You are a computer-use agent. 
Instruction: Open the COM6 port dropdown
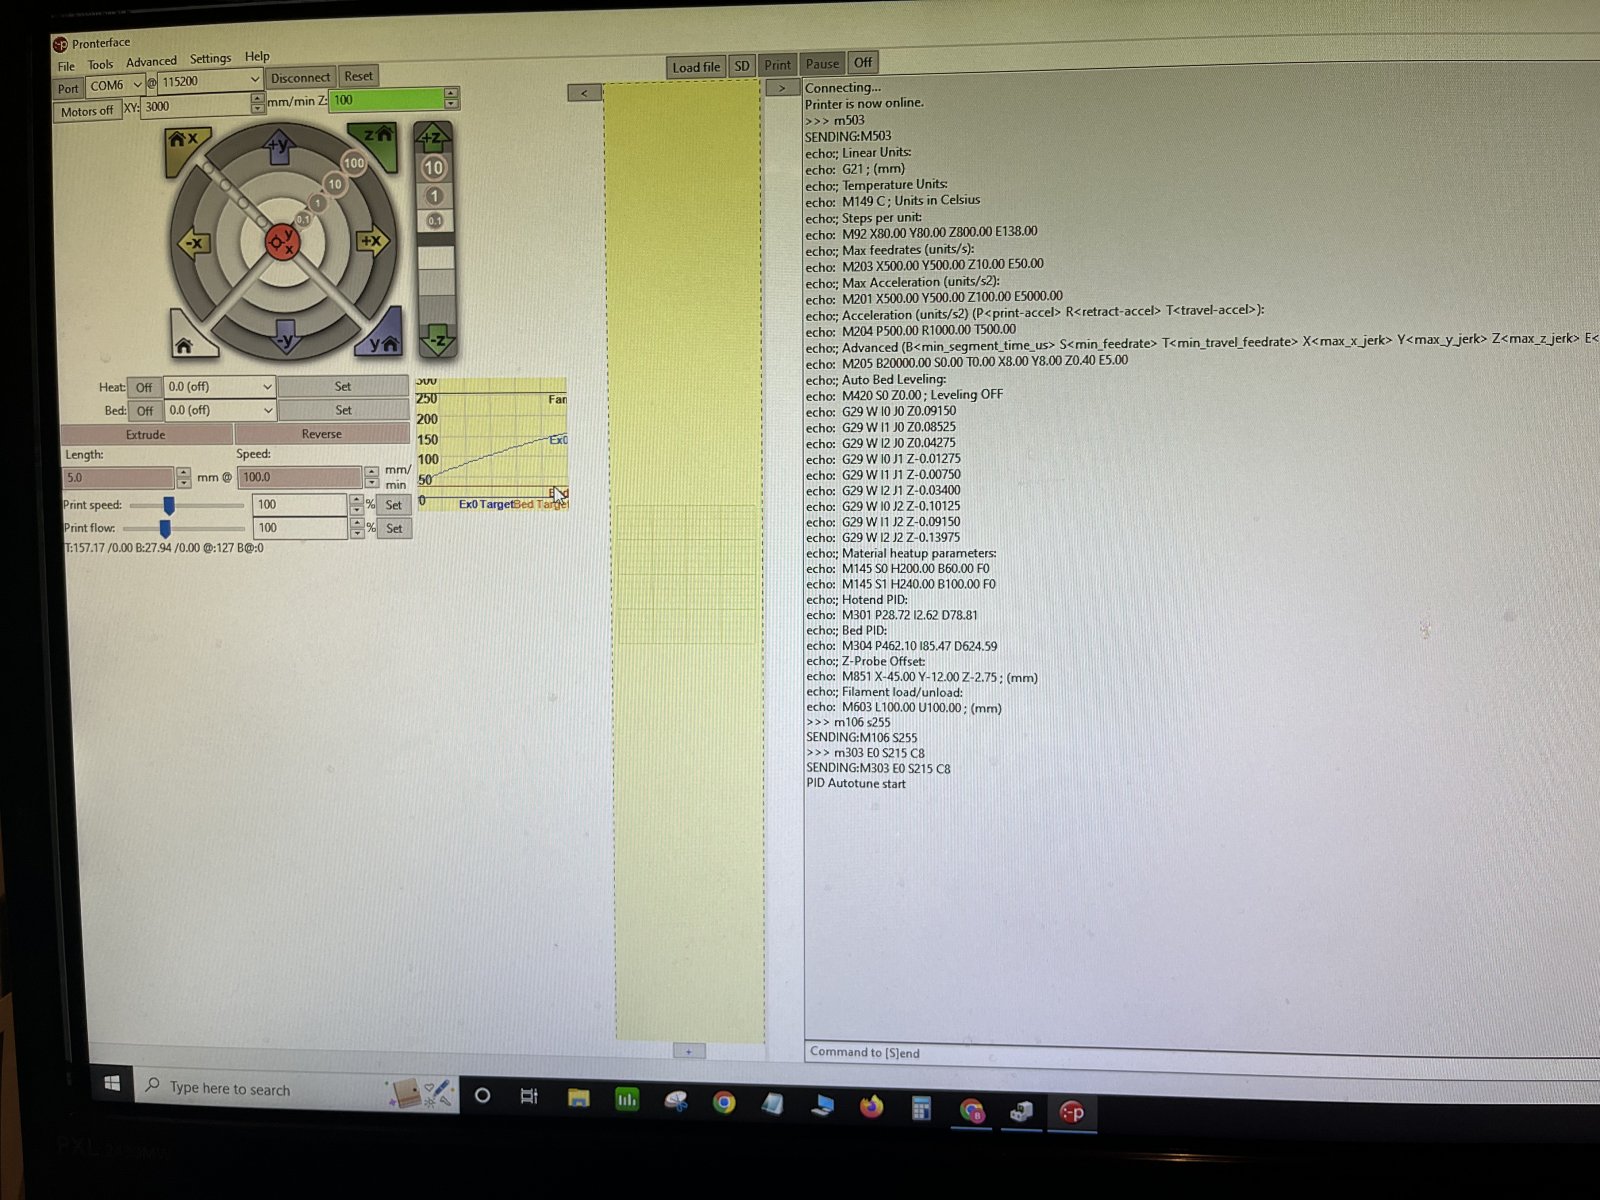pos(116,85)
